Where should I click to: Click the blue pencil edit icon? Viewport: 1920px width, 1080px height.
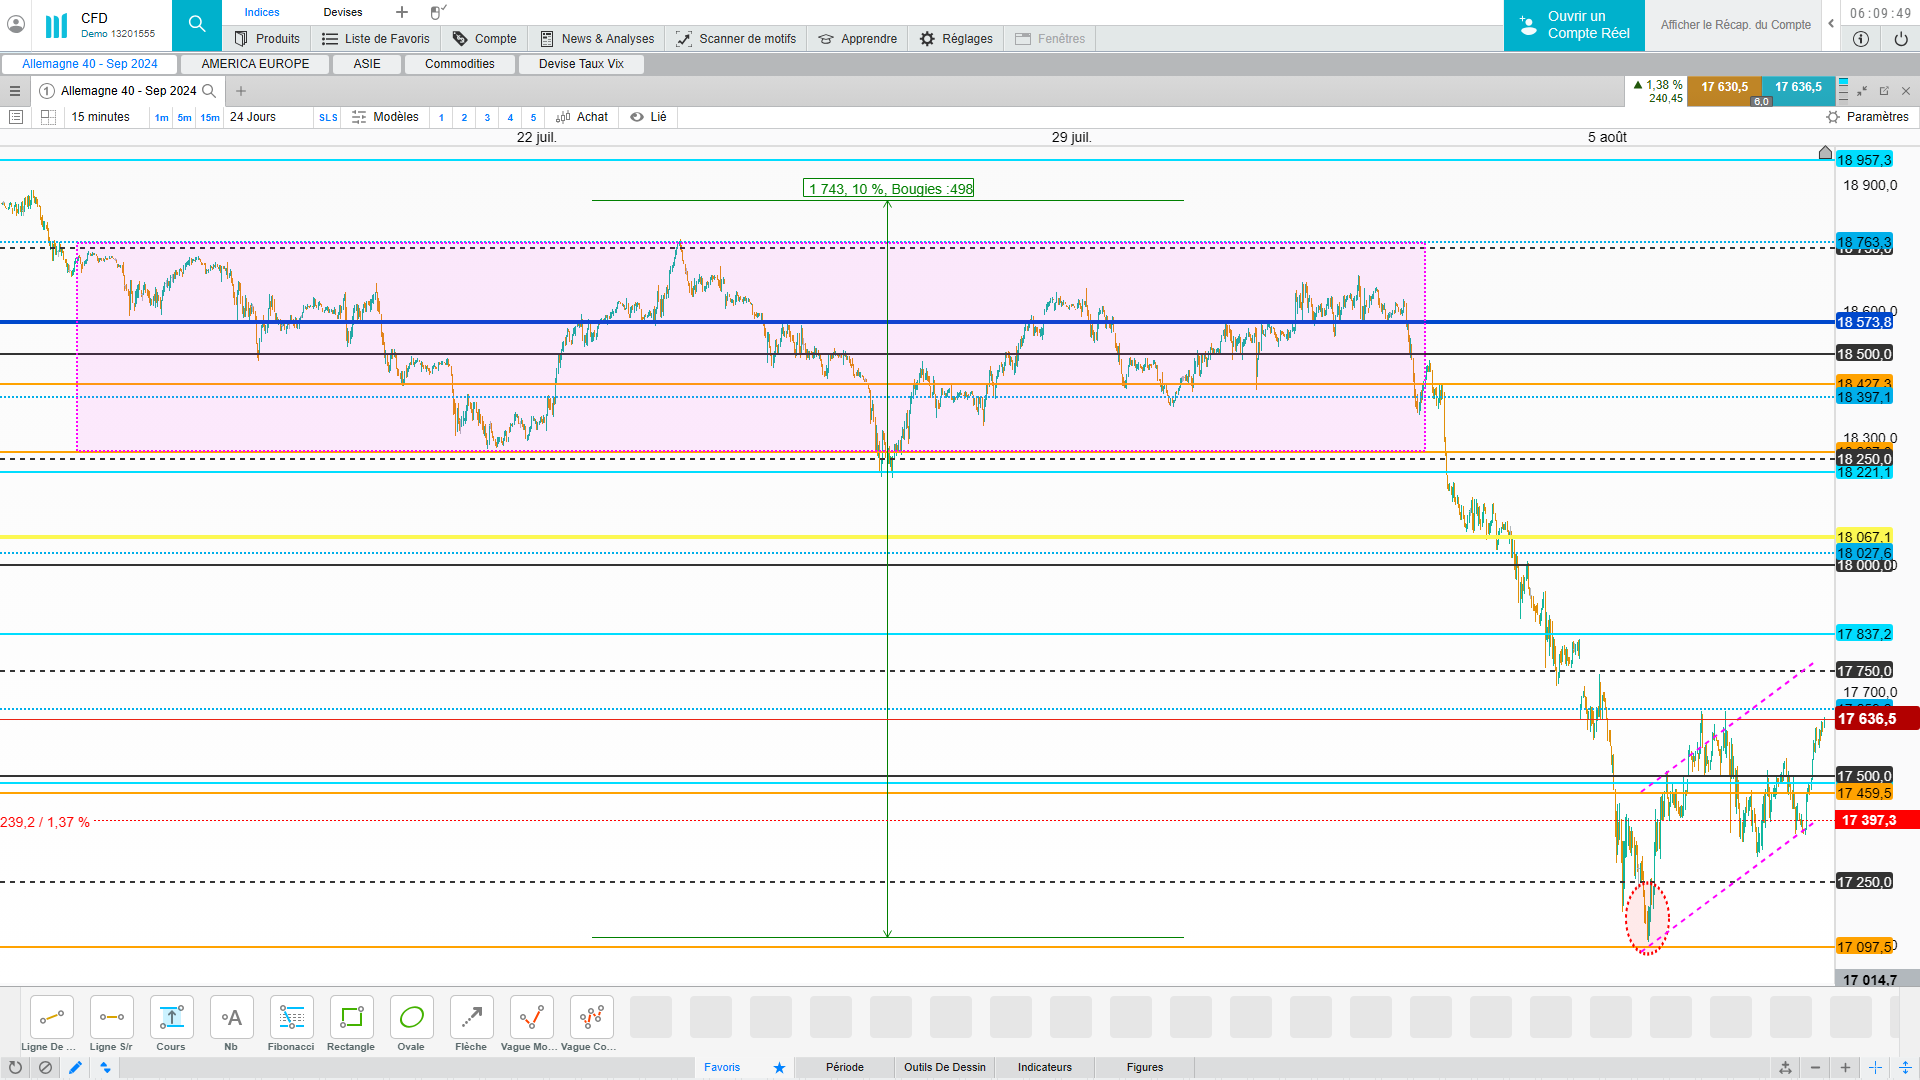75,1067
